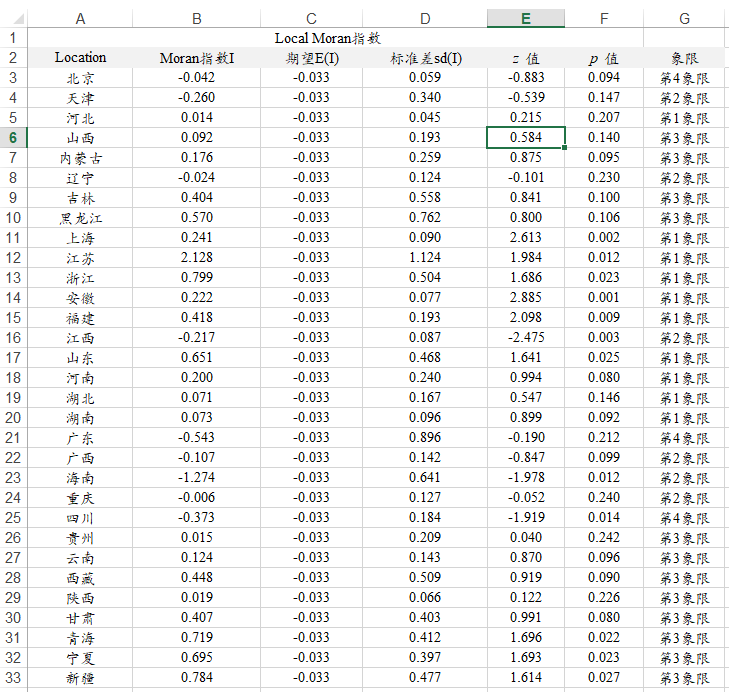
Task: Select the p value cell 0.001
Action: click(x=604, y=298)
